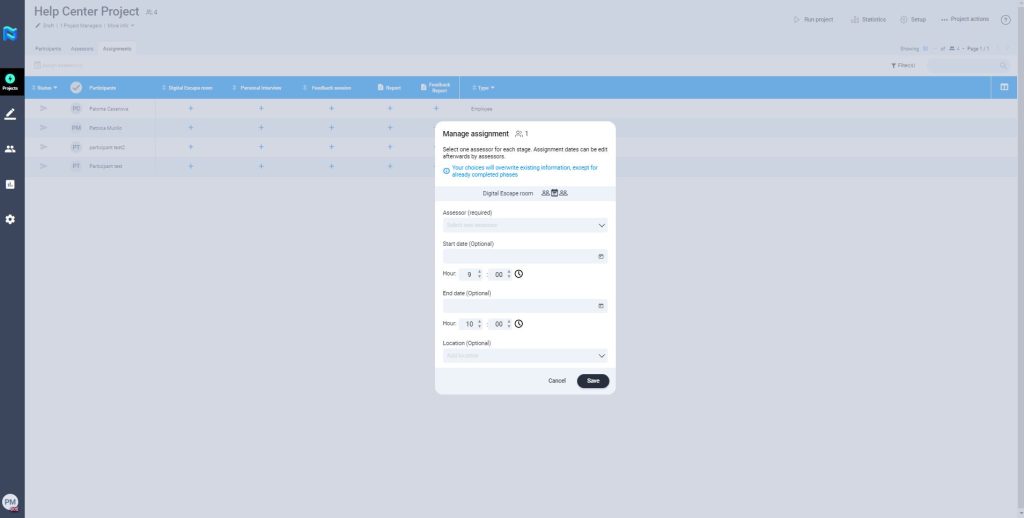Open the settings gear in left sidebar
This screenshot has height=518, width=1024.
pyautogui.click(x=10, y=219)
